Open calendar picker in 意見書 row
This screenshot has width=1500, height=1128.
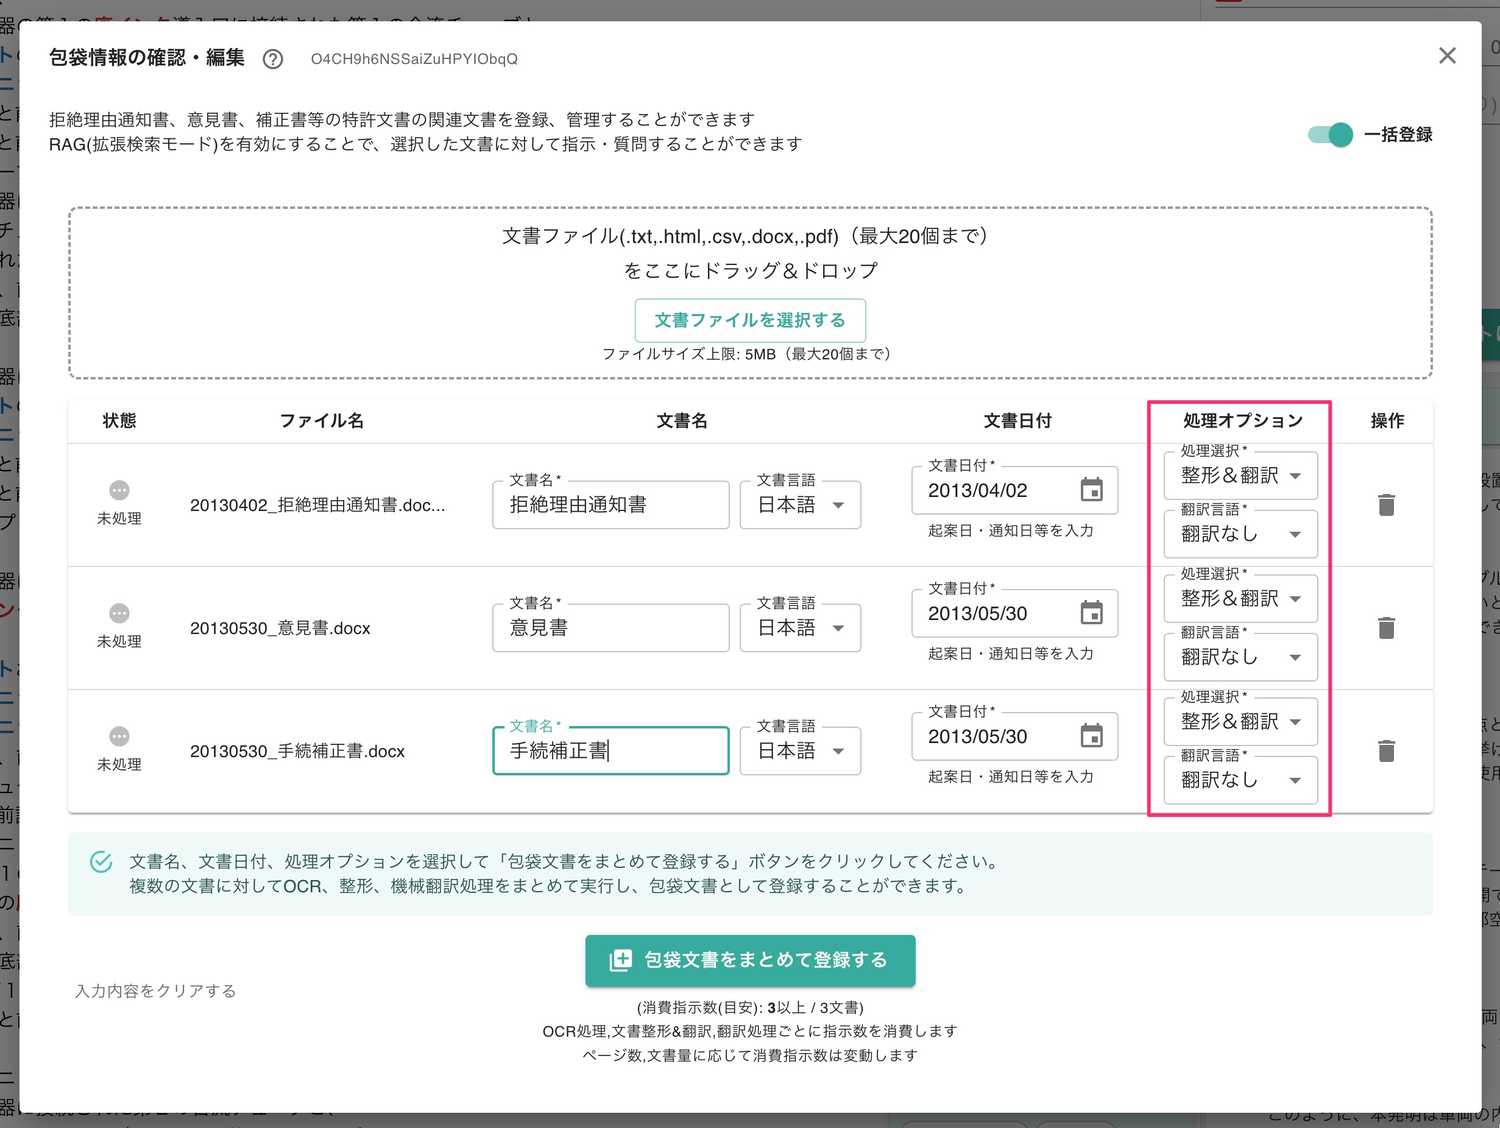tap(1092, 613)
